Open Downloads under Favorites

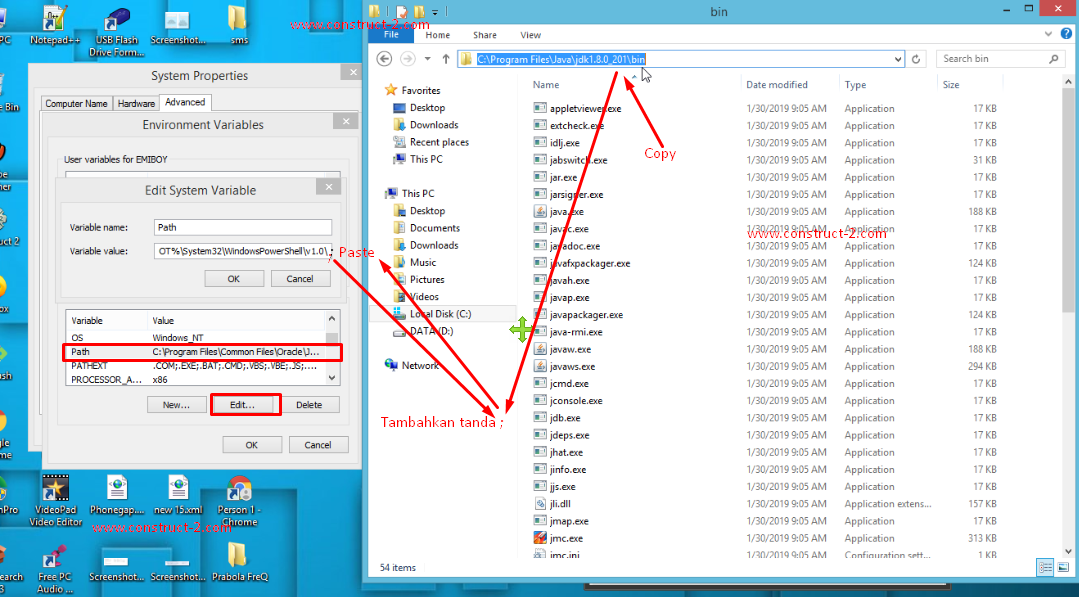(x=434, y=124)
